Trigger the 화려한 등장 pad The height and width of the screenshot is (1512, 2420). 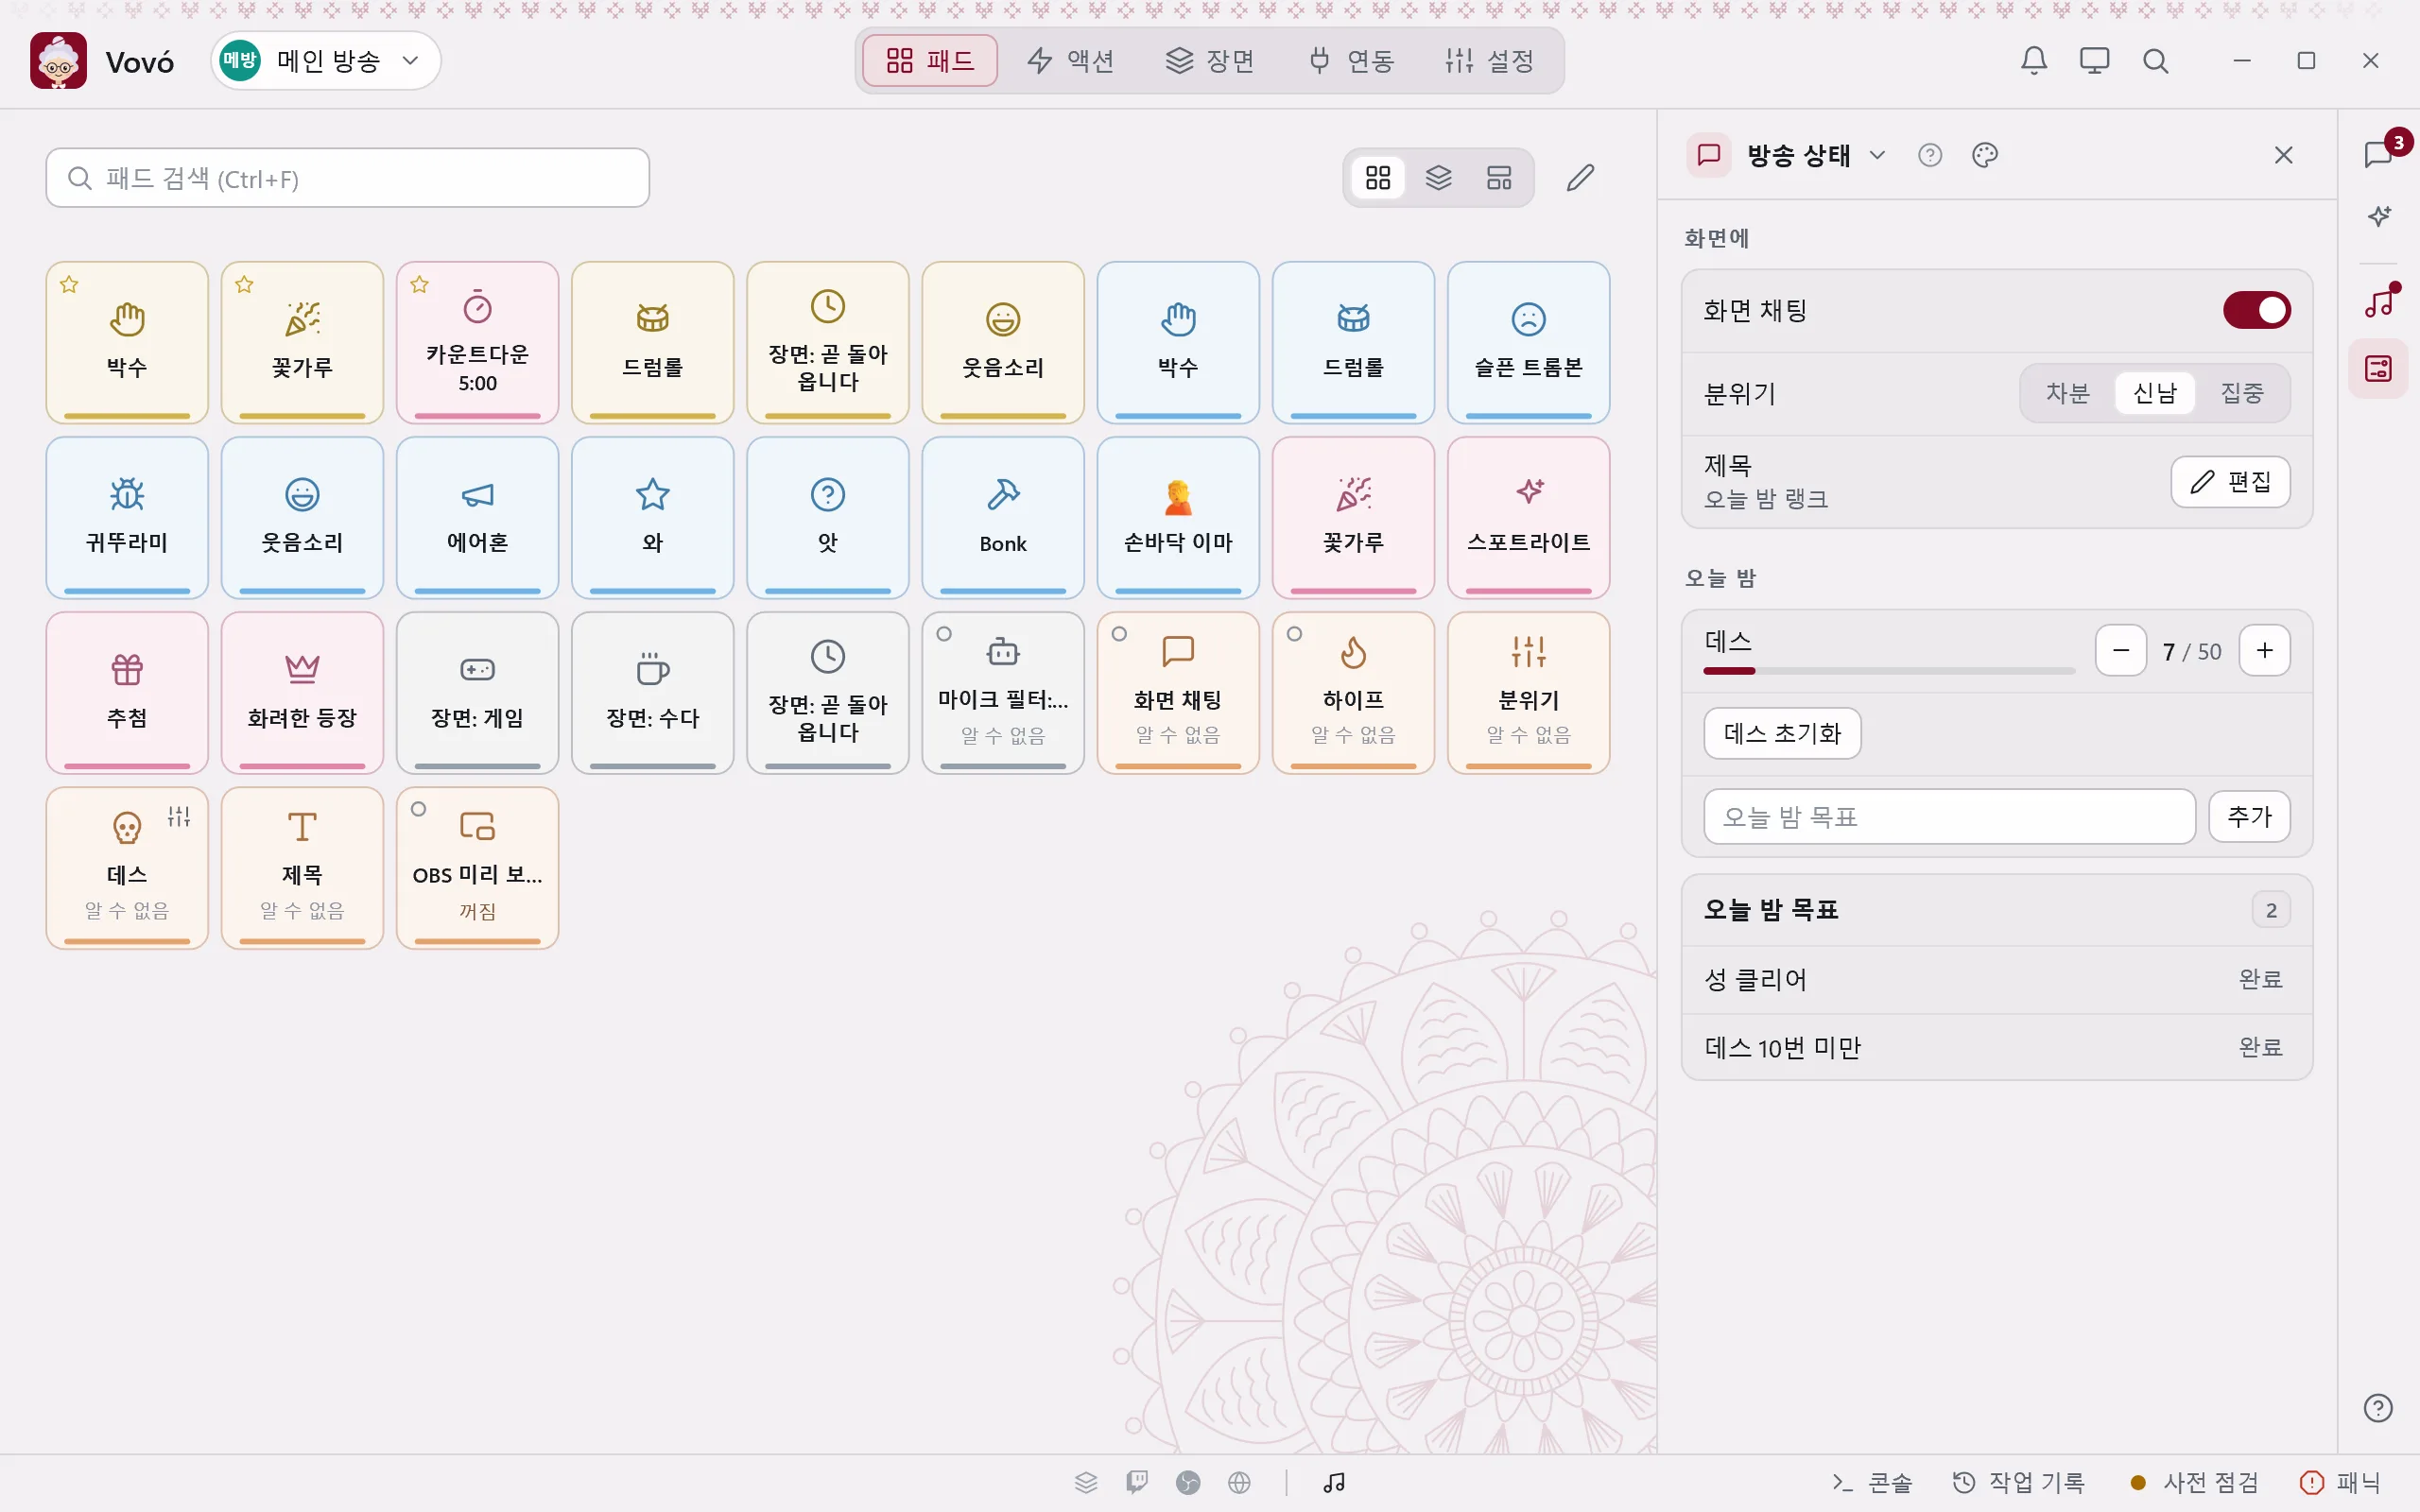pos(302,692)
